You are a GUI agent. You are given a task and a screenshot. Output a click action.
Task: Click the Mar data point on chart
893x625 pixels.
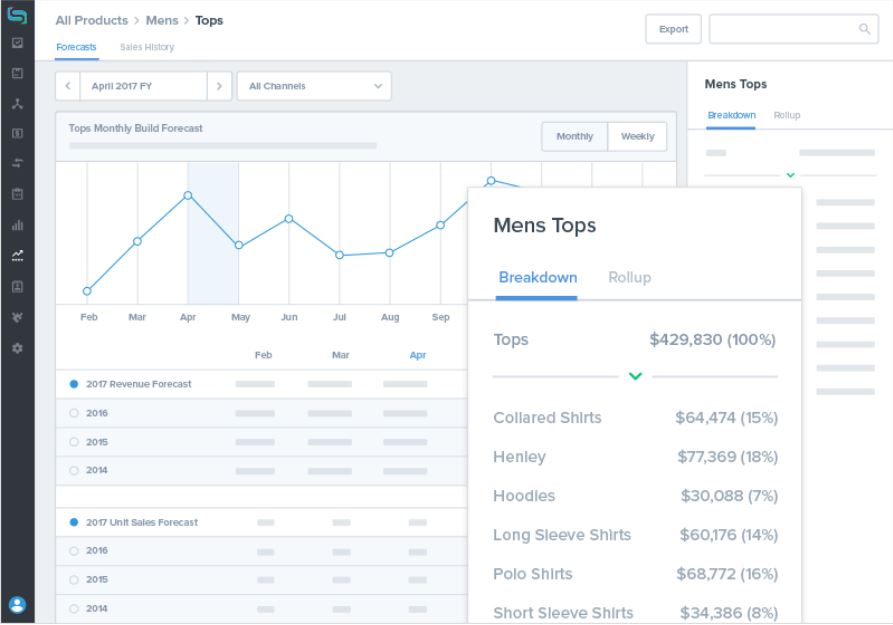tap(137, 242)
